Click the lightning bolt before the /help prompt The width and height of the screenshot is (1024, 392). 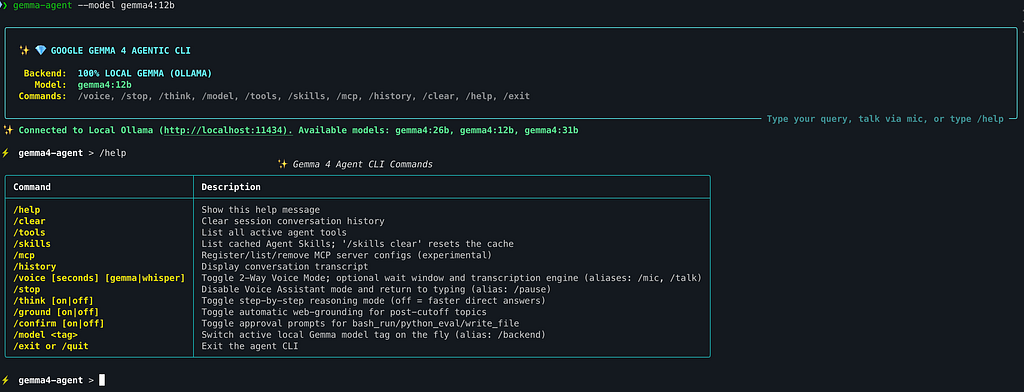pos(5,154)
